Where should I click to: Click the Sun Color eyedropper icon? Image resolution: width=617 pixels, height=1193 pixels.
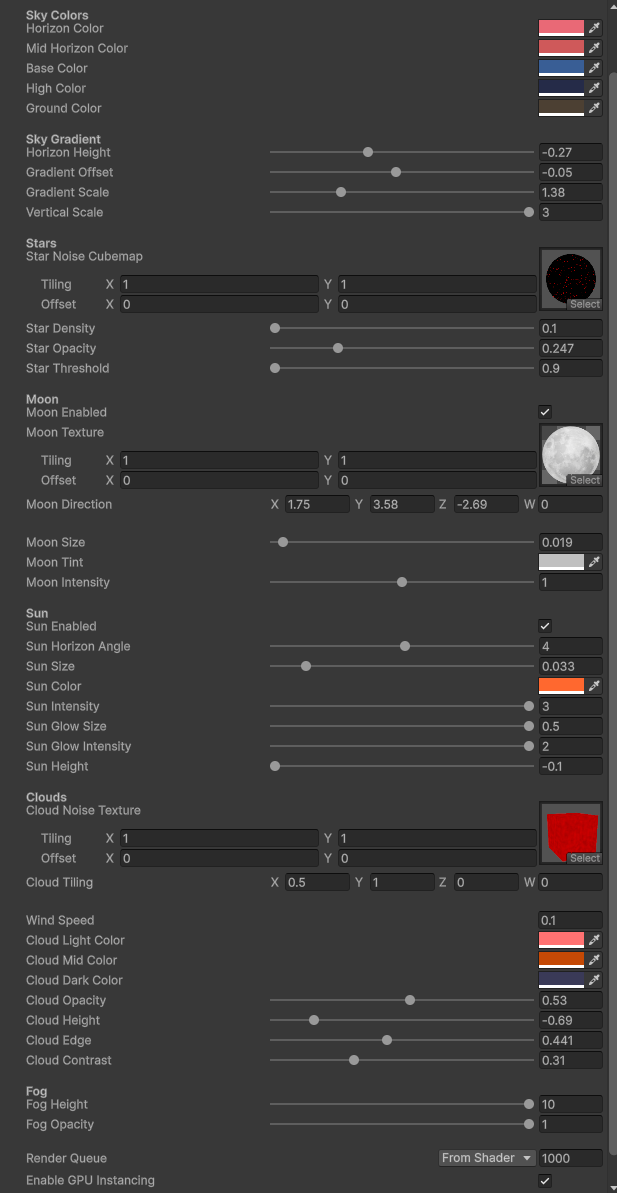click(x=594, y=686)
